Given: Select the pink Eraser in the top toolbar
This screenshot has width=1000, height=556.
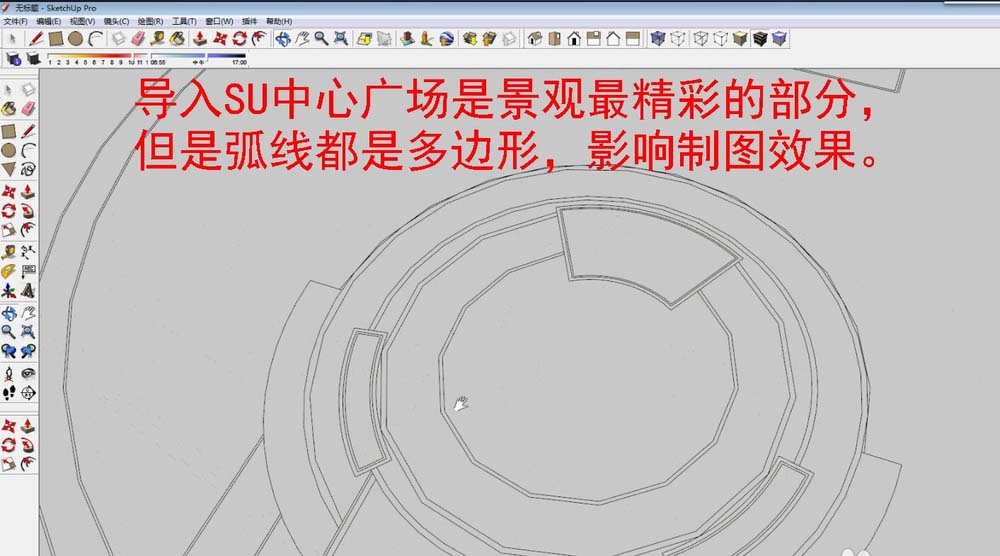Looking at the screenshot, I should [x=138, y=39].
